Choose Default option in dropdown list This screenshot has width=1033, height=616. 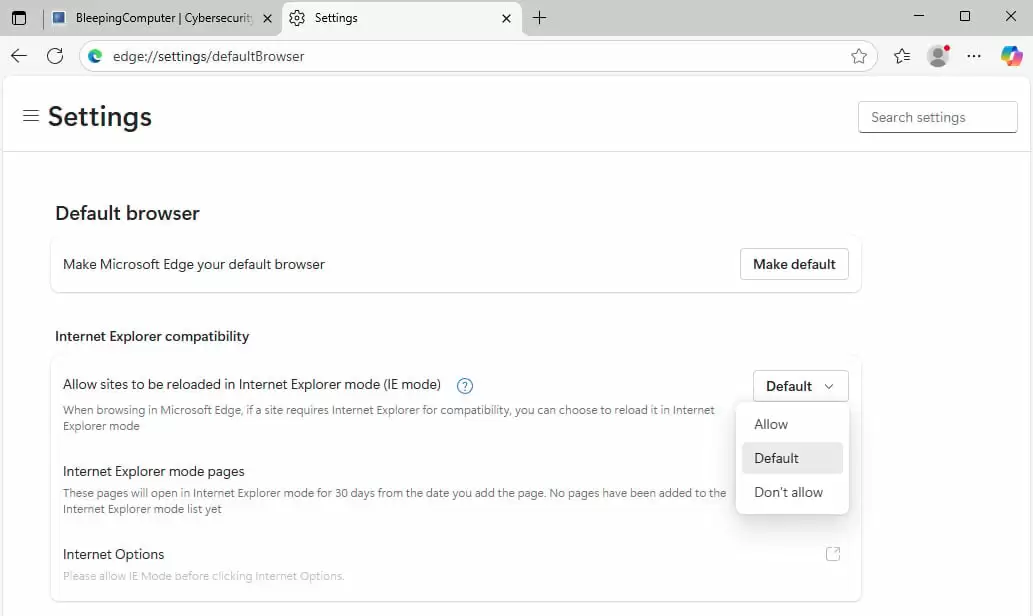tap(777, 458)
